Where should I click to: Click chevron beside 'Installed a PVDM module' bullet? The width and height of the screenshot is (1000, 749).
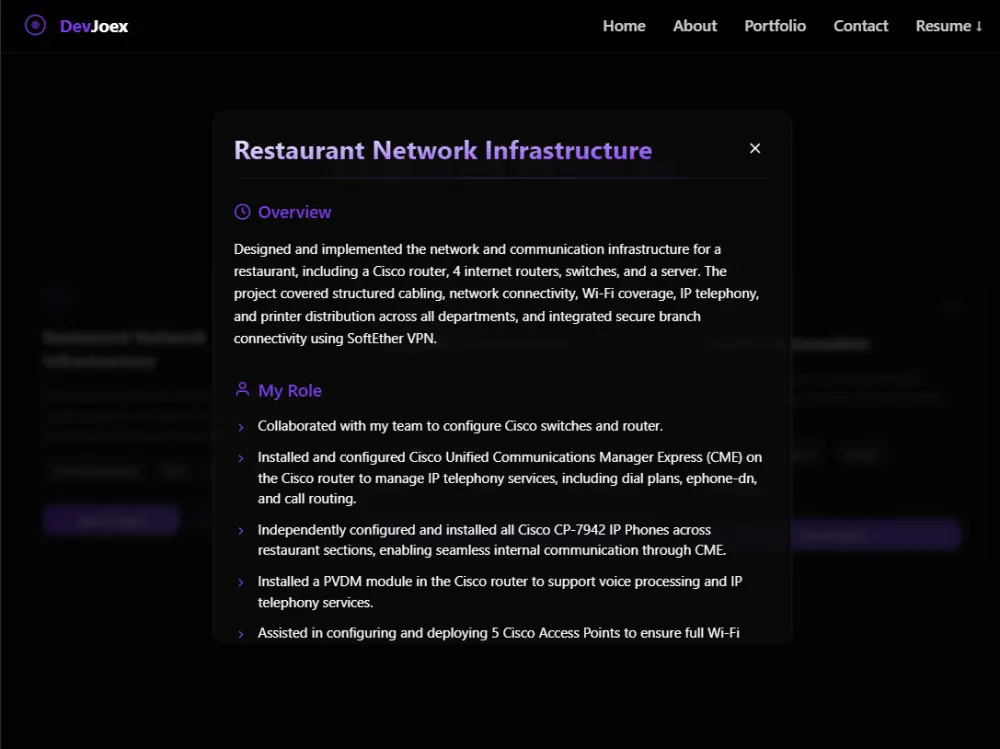[x=240, y=582]
